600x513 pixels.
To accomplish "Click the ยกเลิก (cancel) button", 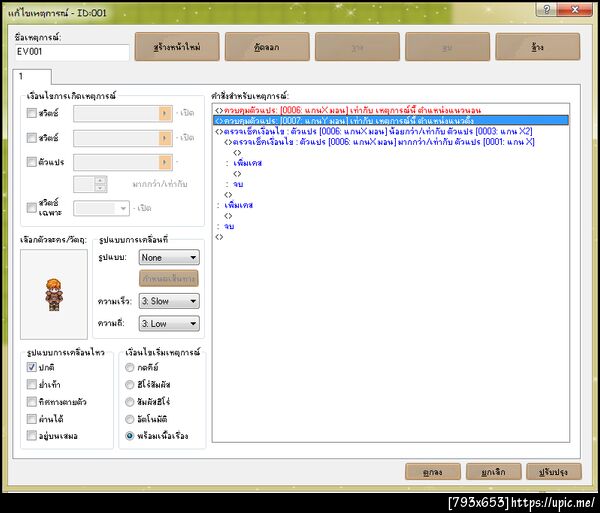I will tap(494, 472).
